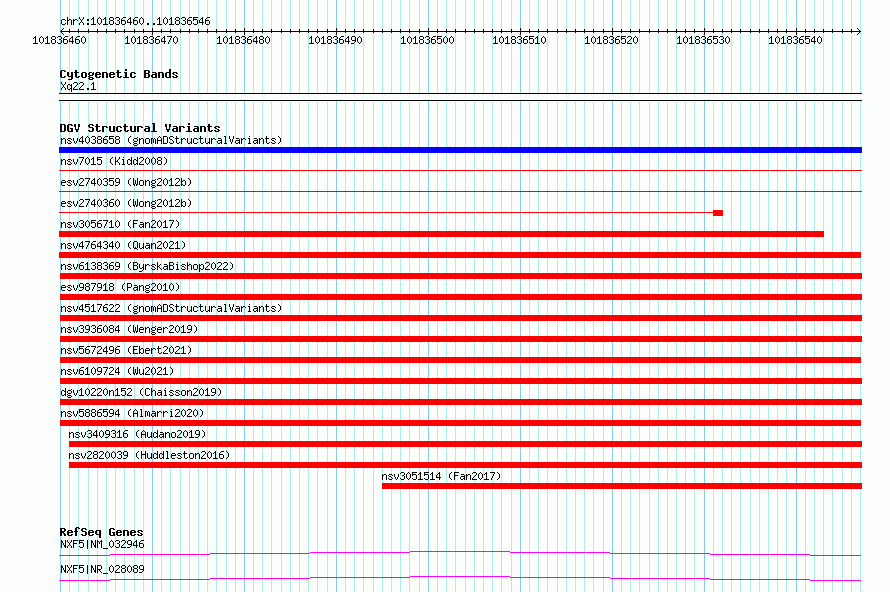The width and height of the screenshot is (890, 592).
Task: Click ruler tick label 101836530
Action: pyautogui.click(x=703, y=40)
